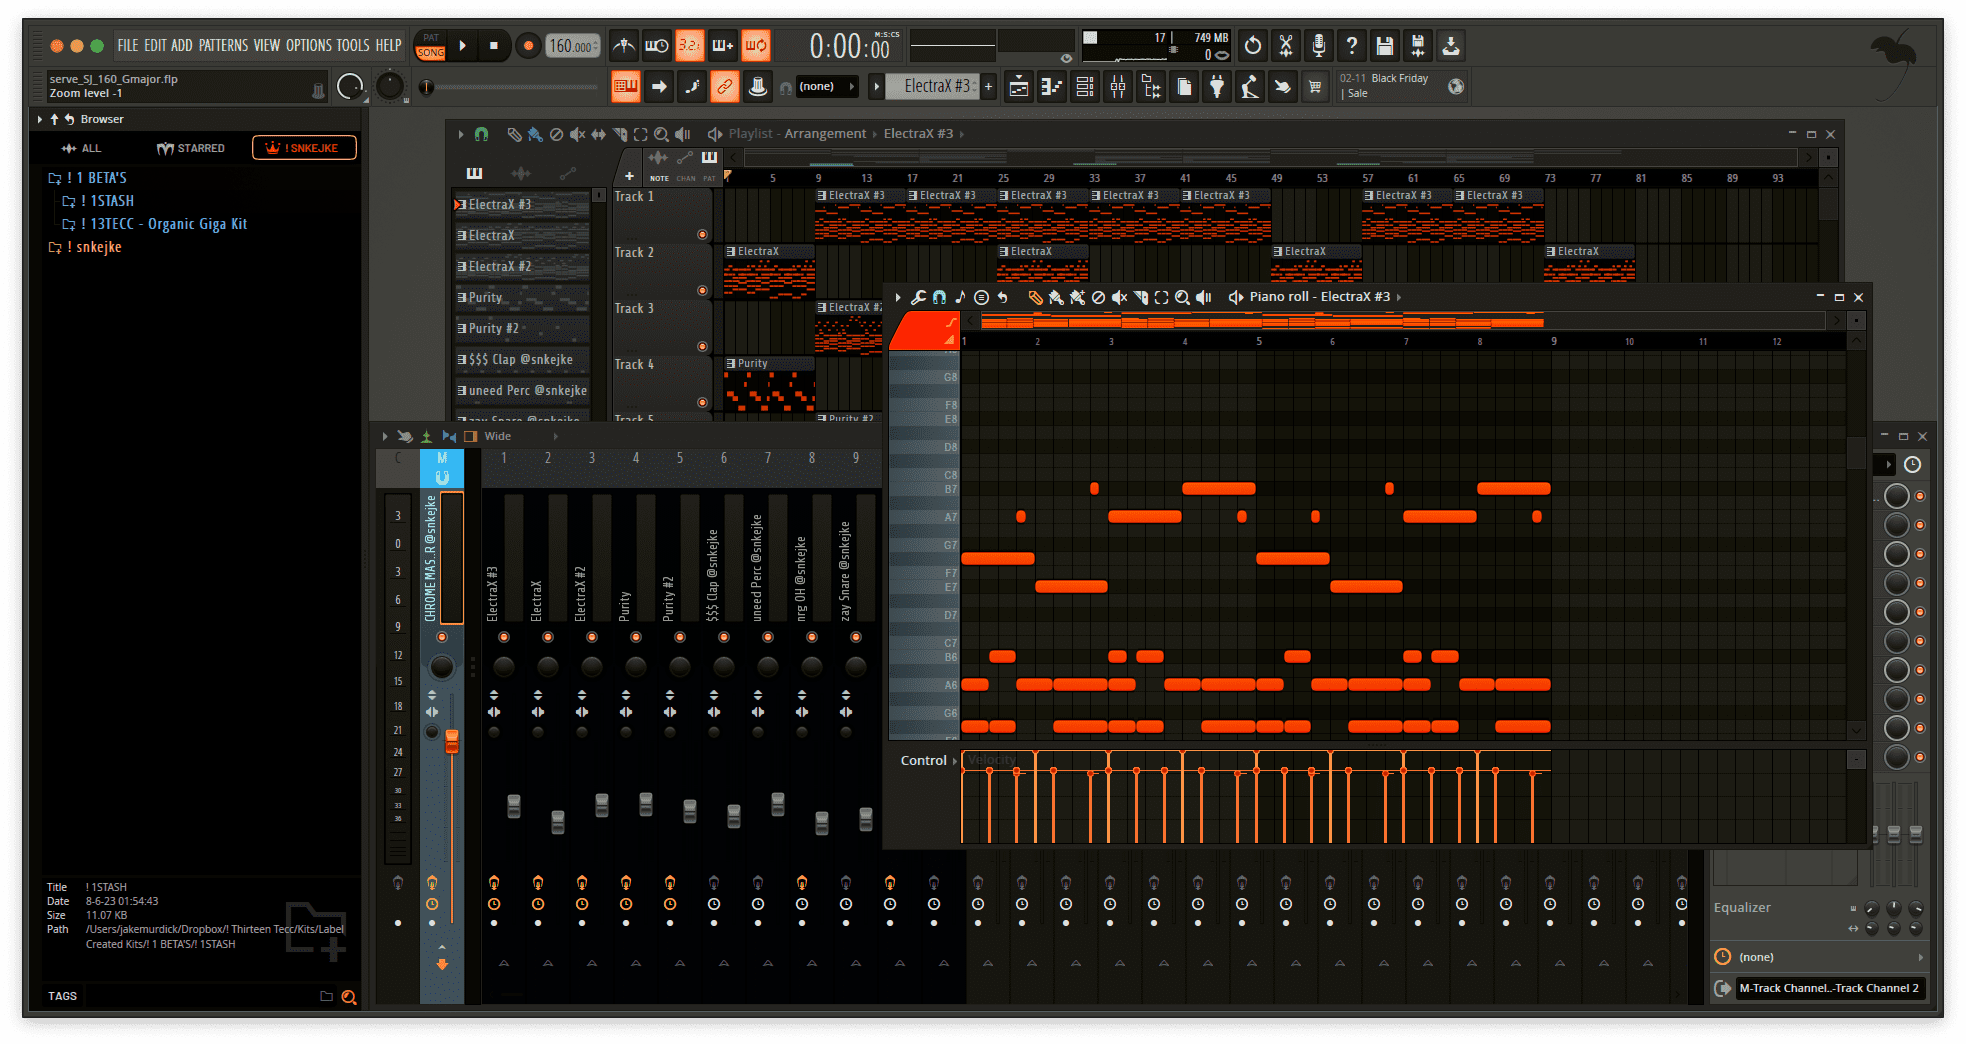This screenshot has height=1044, width=1966.
Task: Toggle piano roll snap magnet
Action: [x=939, y=297]
